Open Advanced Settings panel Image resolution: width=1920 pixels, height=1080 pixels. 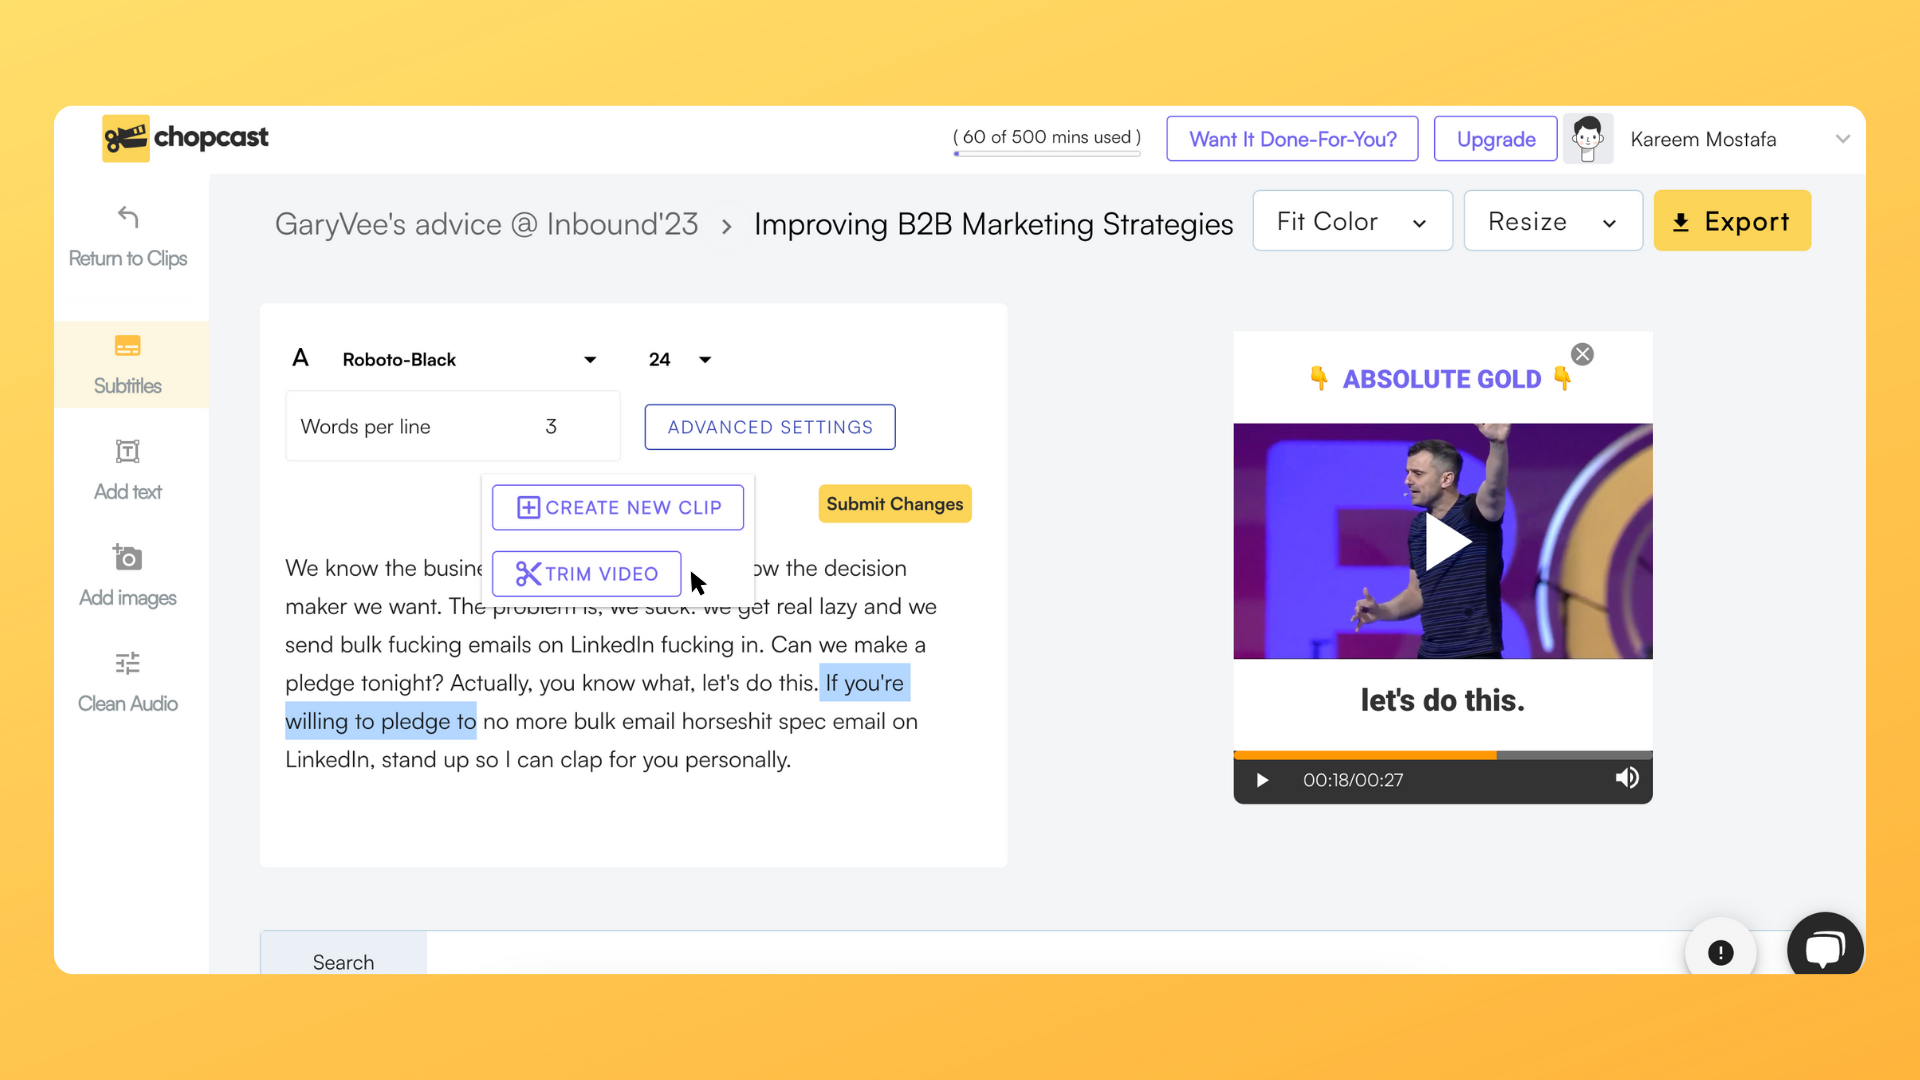coord(770,426)
